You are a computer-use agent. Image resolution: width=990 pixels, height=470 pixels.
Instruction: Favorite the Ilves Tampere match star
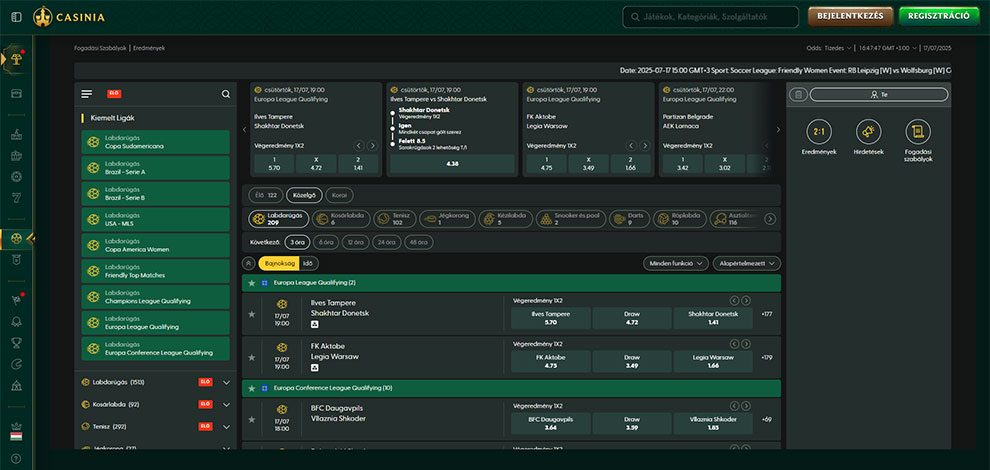(252, 314)
